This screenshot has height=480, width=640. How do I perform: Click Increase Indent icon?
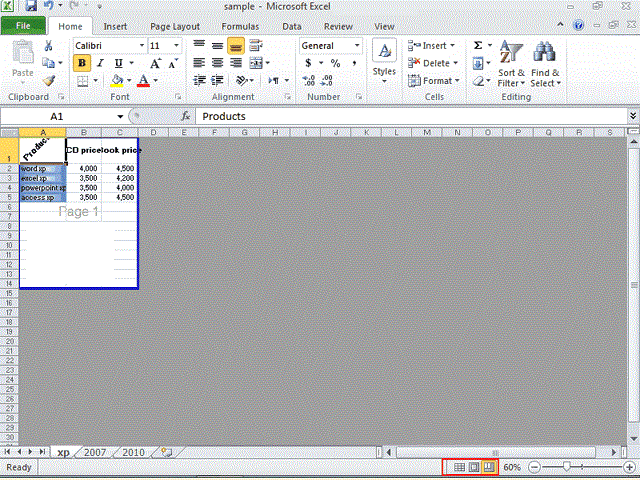point(217,80)
